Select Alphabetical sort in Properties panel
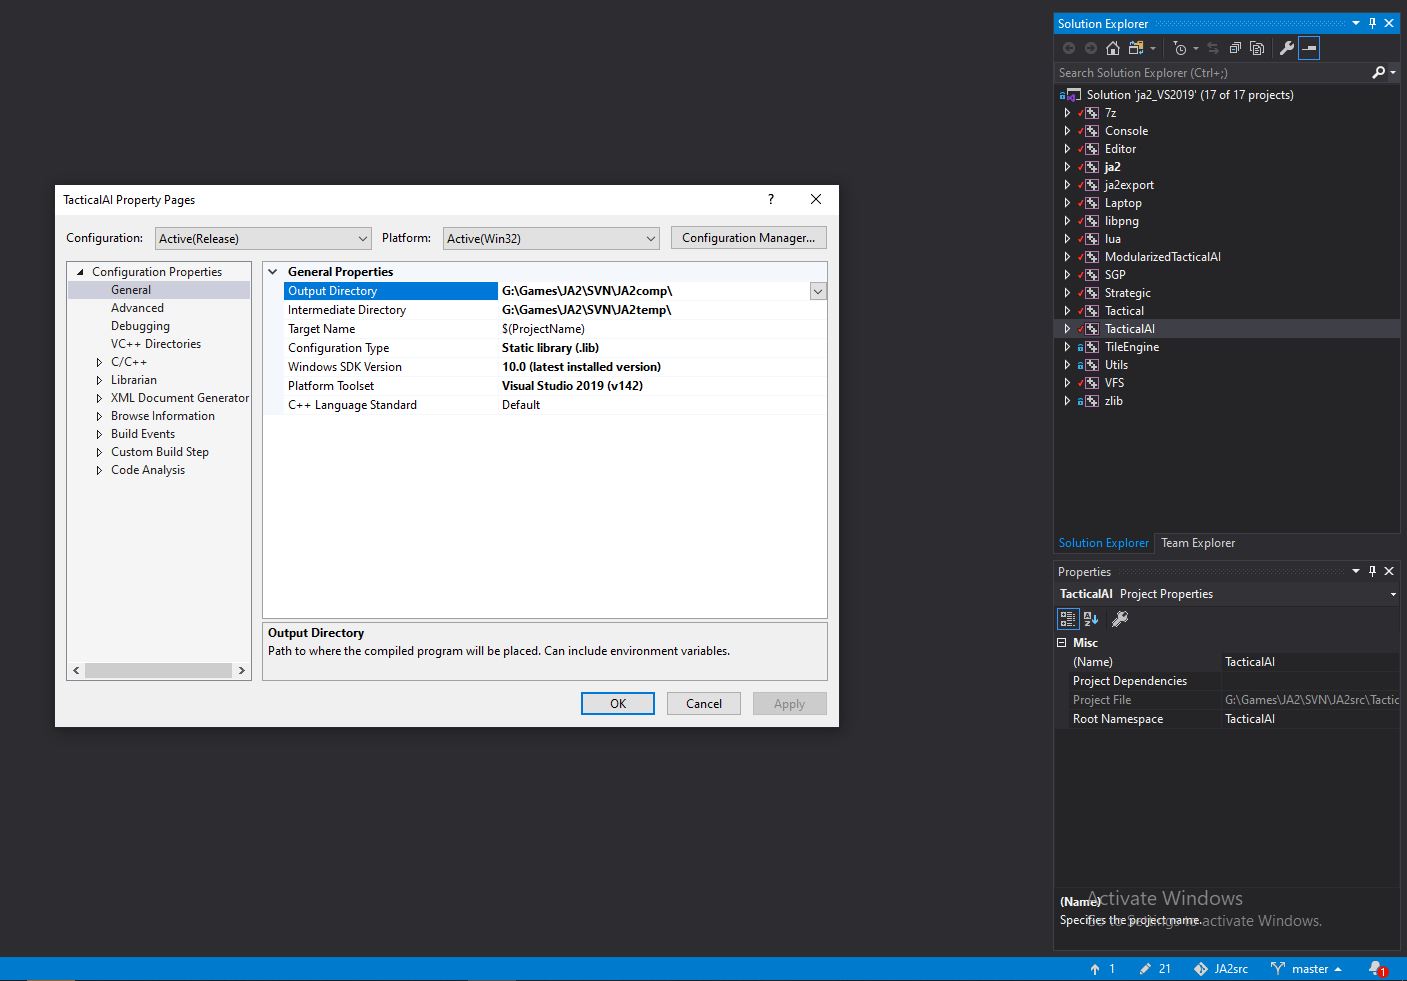Screen dimensions: 1407x981 pyautogui.click(x=1091, y=619)
